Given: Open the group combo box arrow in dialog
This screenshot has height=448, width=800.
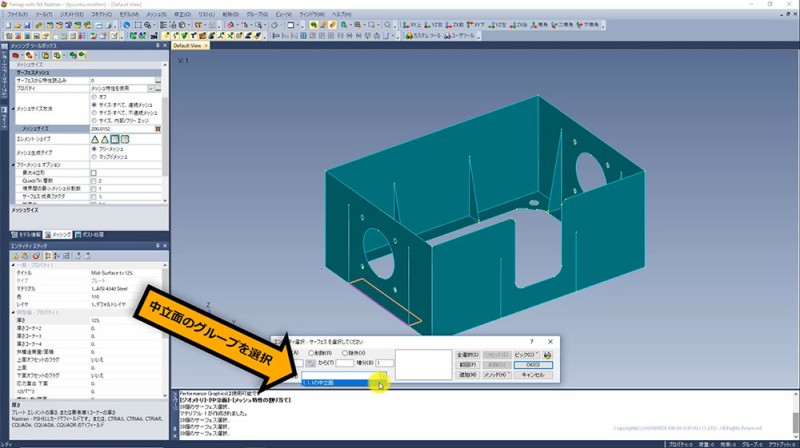Looking at the screenshot, I should [383, 376].
